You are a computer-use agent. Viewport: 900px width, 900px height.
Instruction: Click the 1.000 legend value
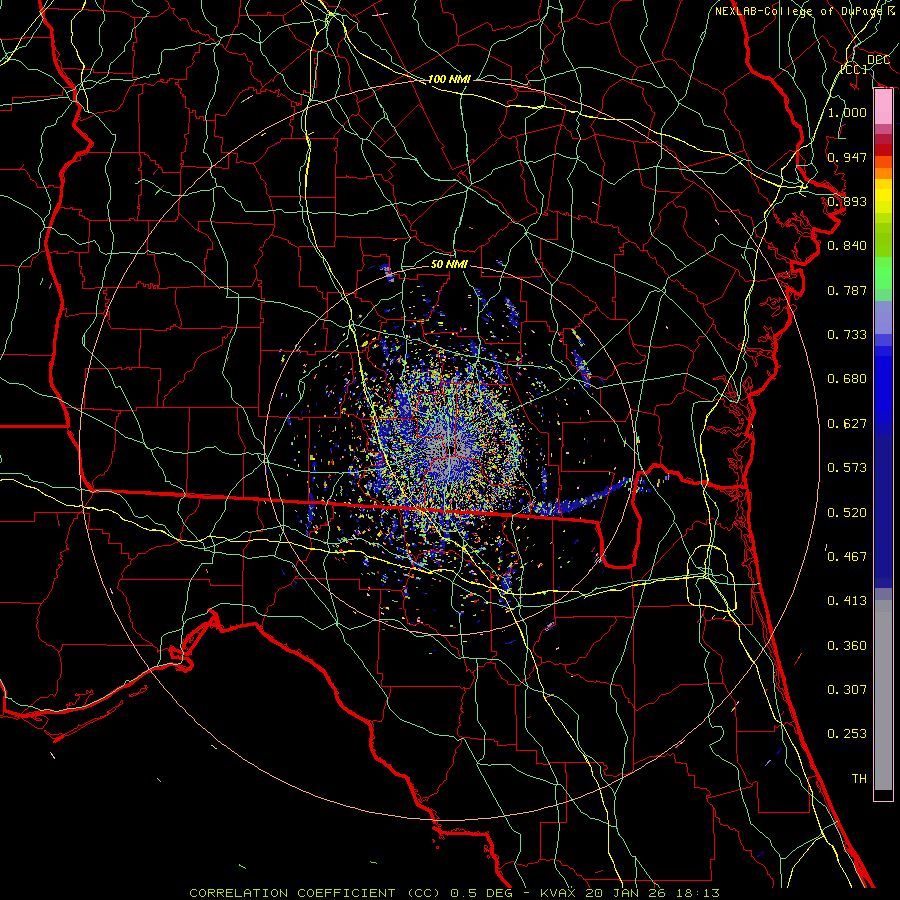coord(847,112)
